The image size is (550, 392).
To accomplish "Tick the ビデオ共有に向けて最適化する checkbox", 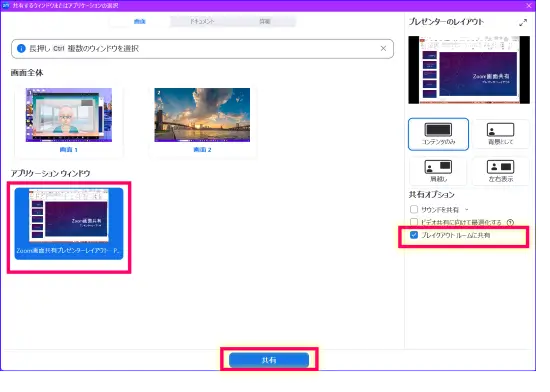I will click(414, 222).
